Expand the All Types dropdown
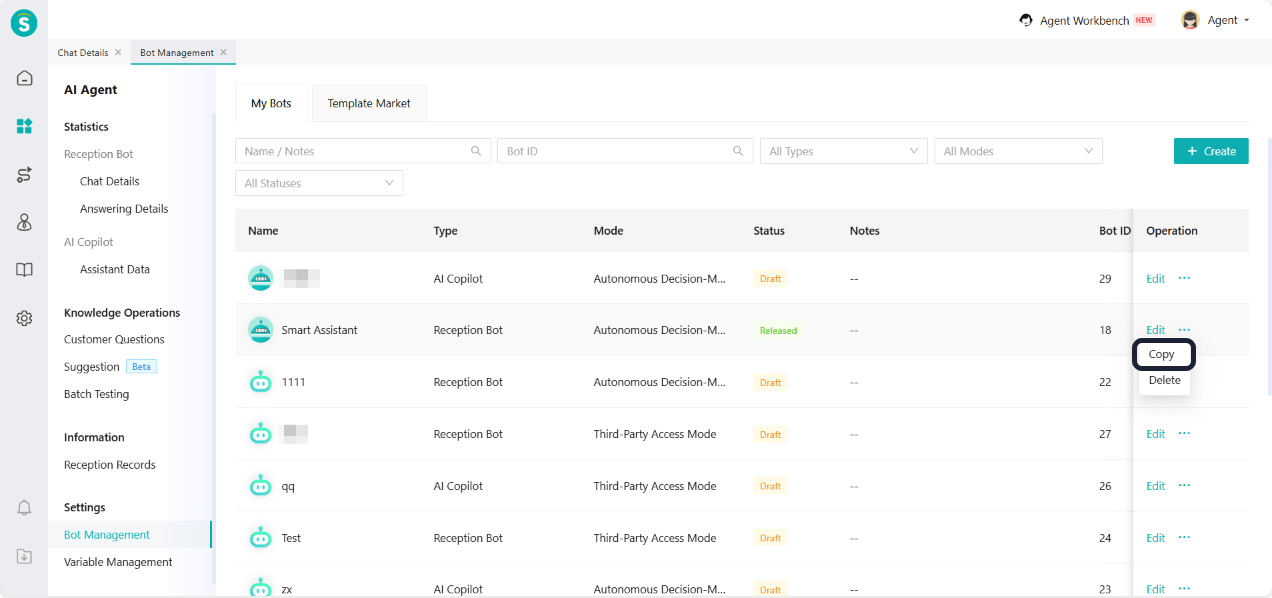Image resolution: width=1272 pixels, height=598 pixels. (843, 151)
